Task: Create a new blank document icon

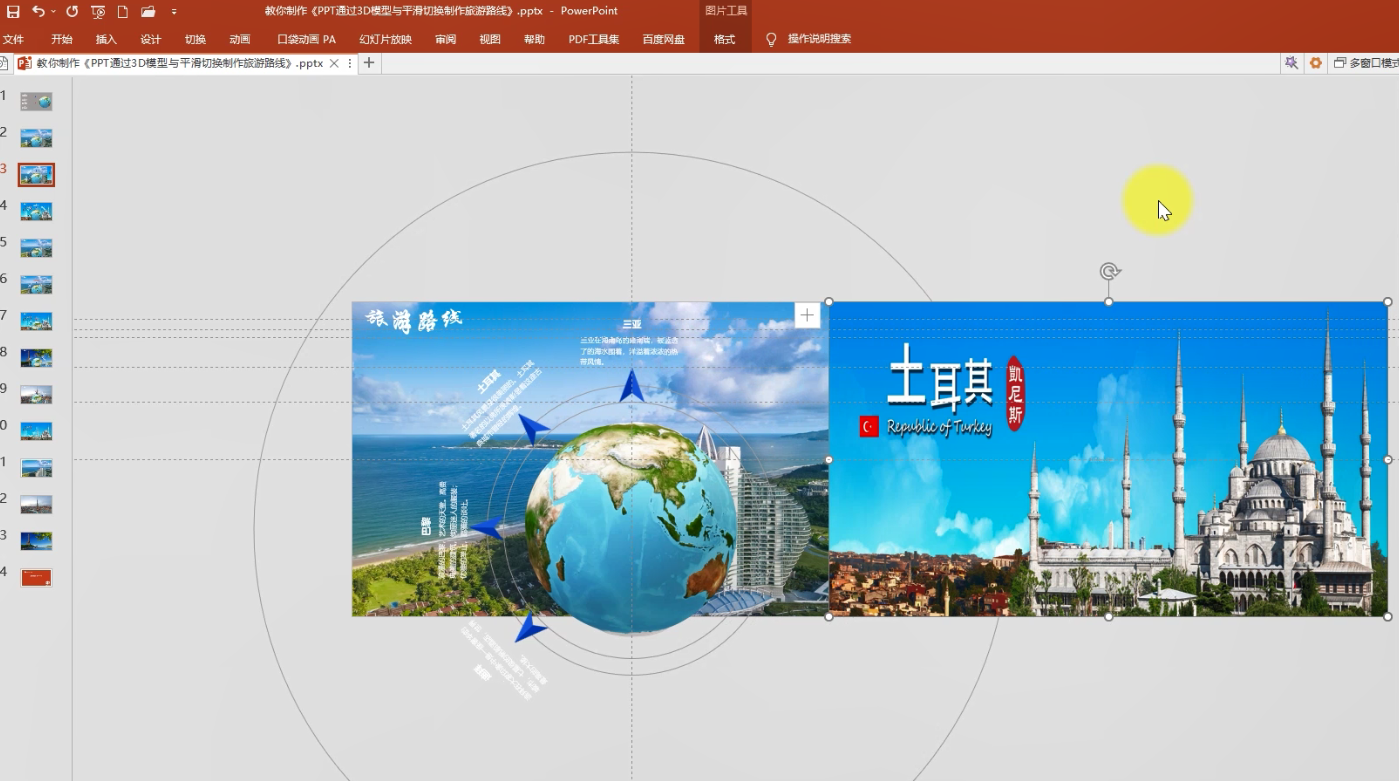Action: (123, 11)
